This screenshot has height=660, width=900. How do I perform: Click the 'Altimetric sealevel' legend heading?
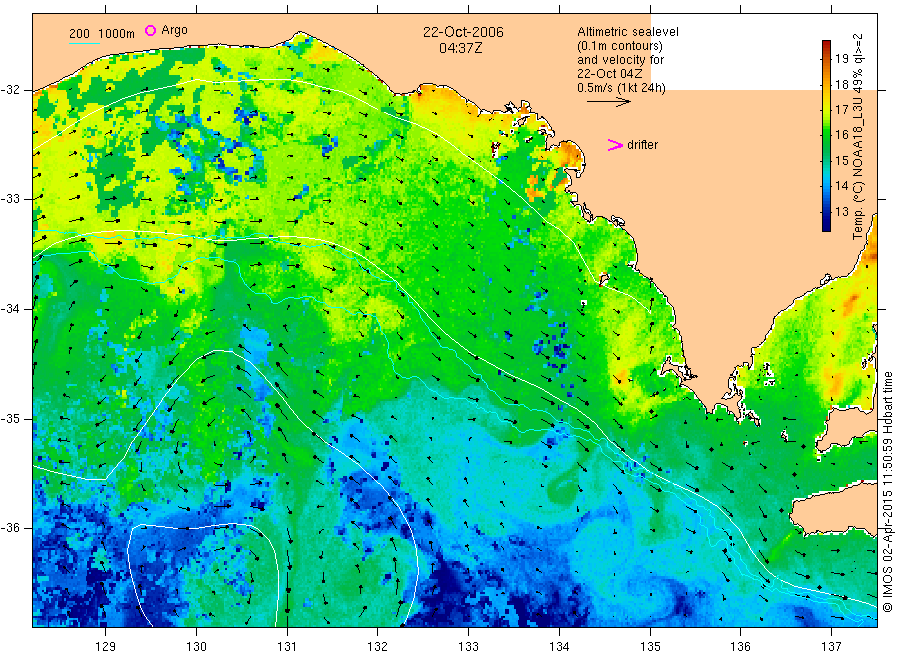click(x=627, y=32)
